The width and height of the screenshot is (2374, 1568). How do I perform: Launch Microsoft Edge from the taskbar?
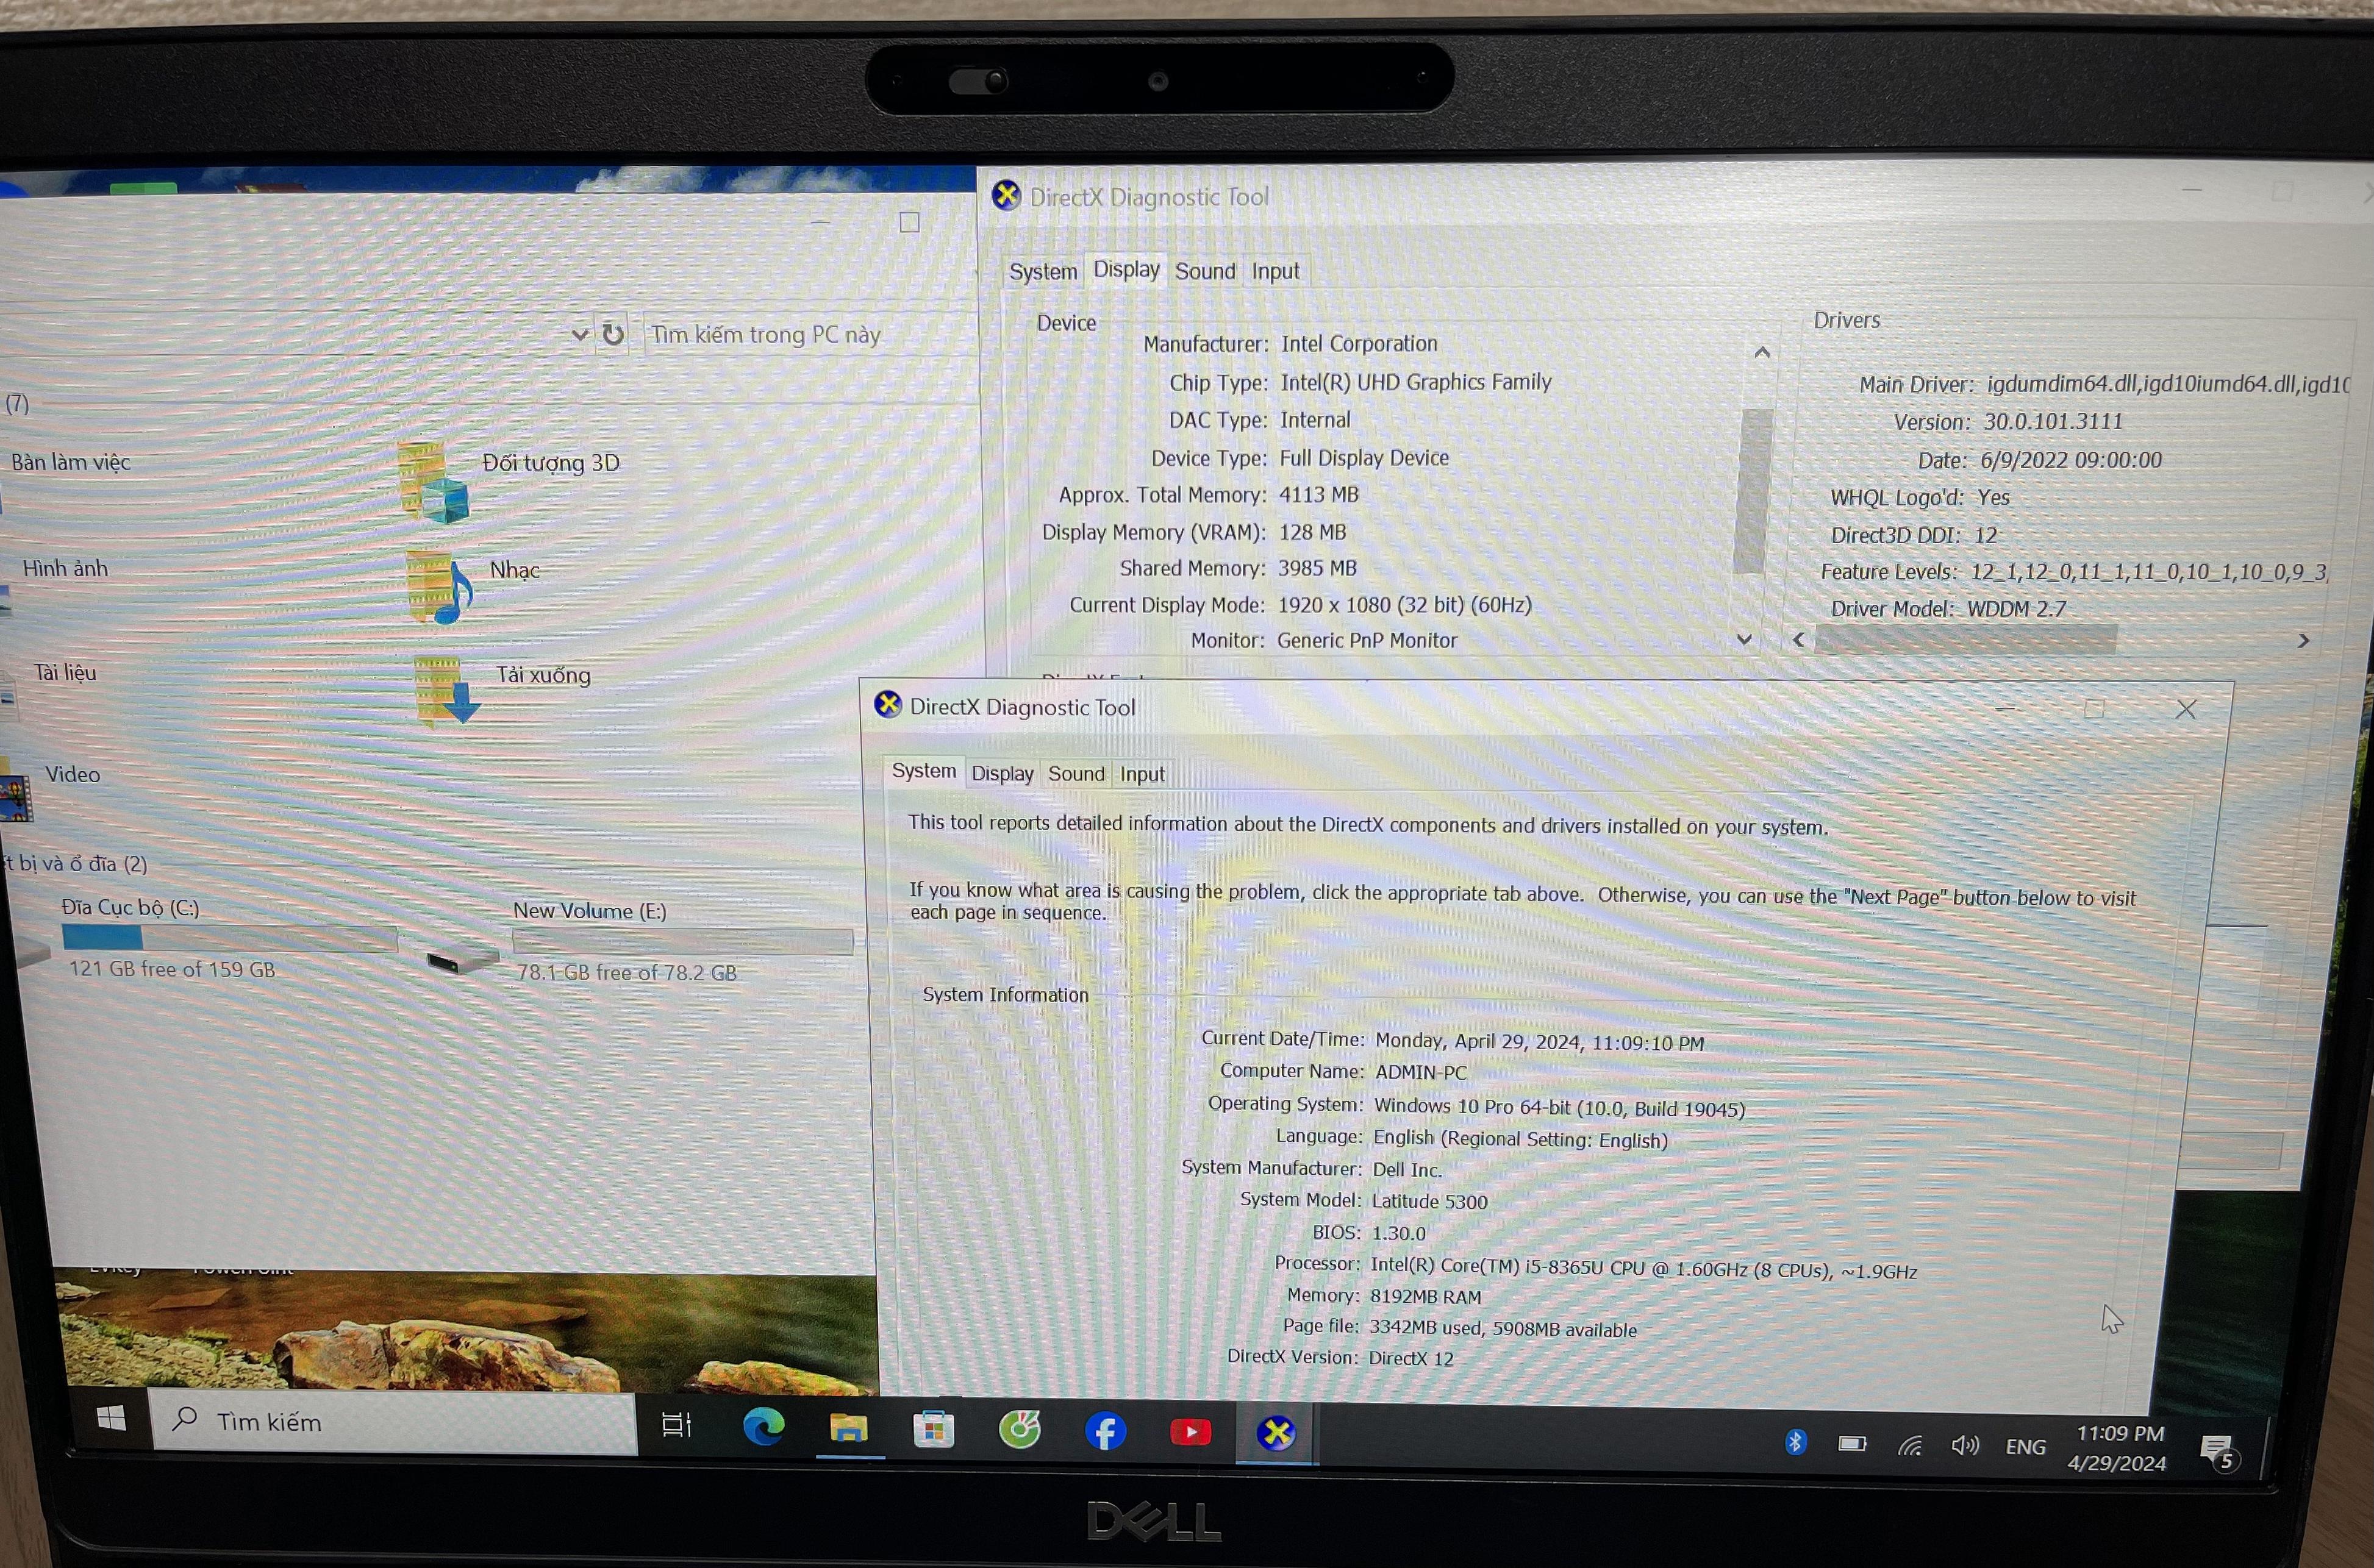coord(763,1427)
